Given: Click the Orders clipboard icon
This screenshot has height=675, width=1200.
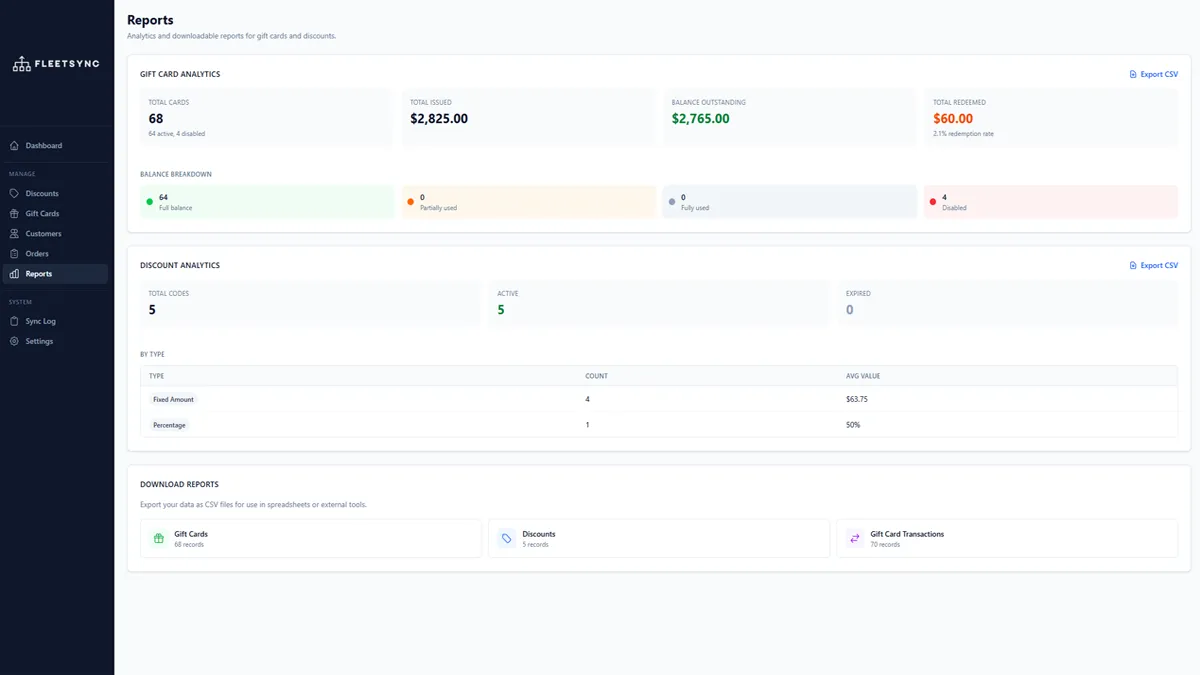Looking at the screenshot, I should point(14,254).
